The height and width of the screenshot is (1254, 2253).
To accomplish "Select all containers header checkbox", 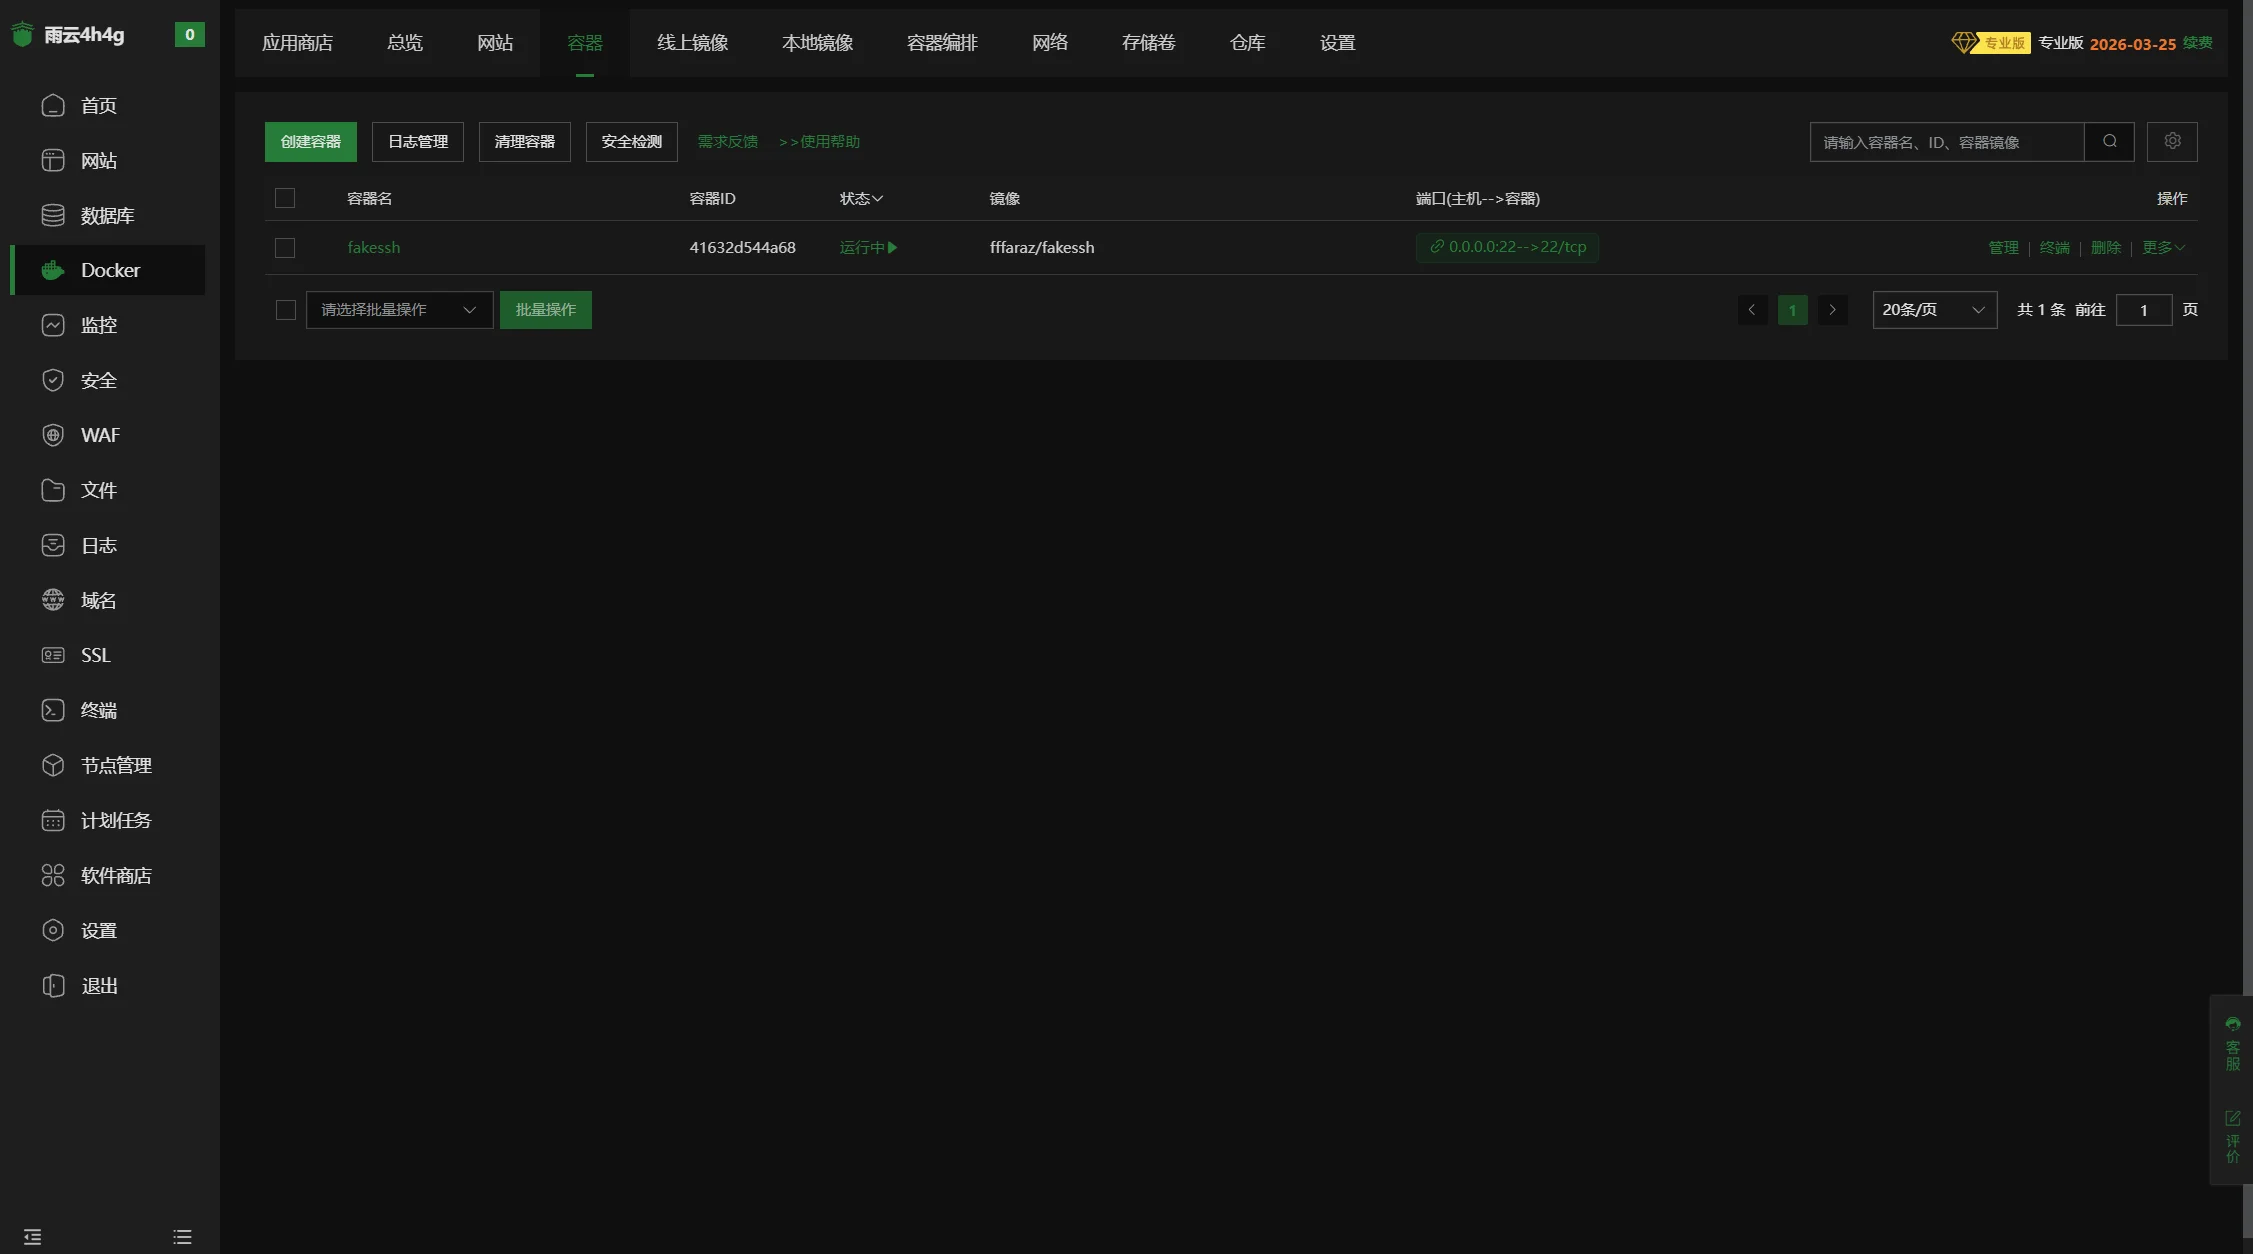I will point(285,198).
